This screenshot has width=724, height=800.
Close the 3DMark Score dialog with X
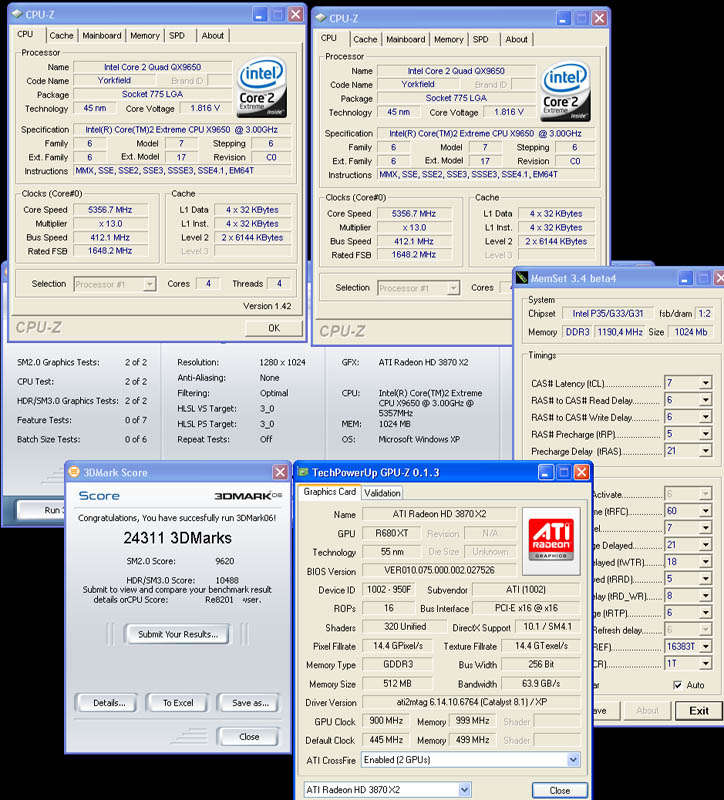point(280,472)
